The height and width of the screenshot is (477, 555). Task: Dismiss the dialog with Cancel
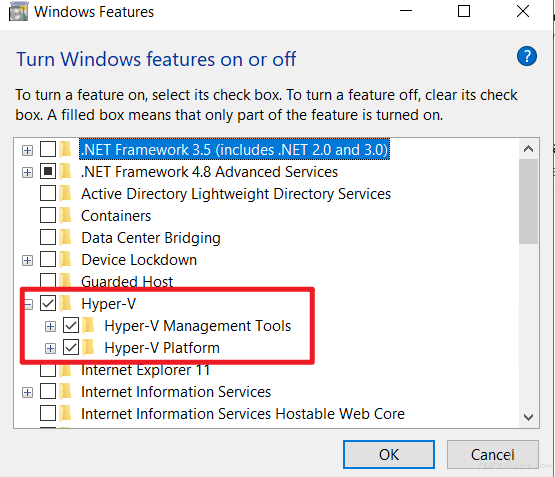(492, 454)
